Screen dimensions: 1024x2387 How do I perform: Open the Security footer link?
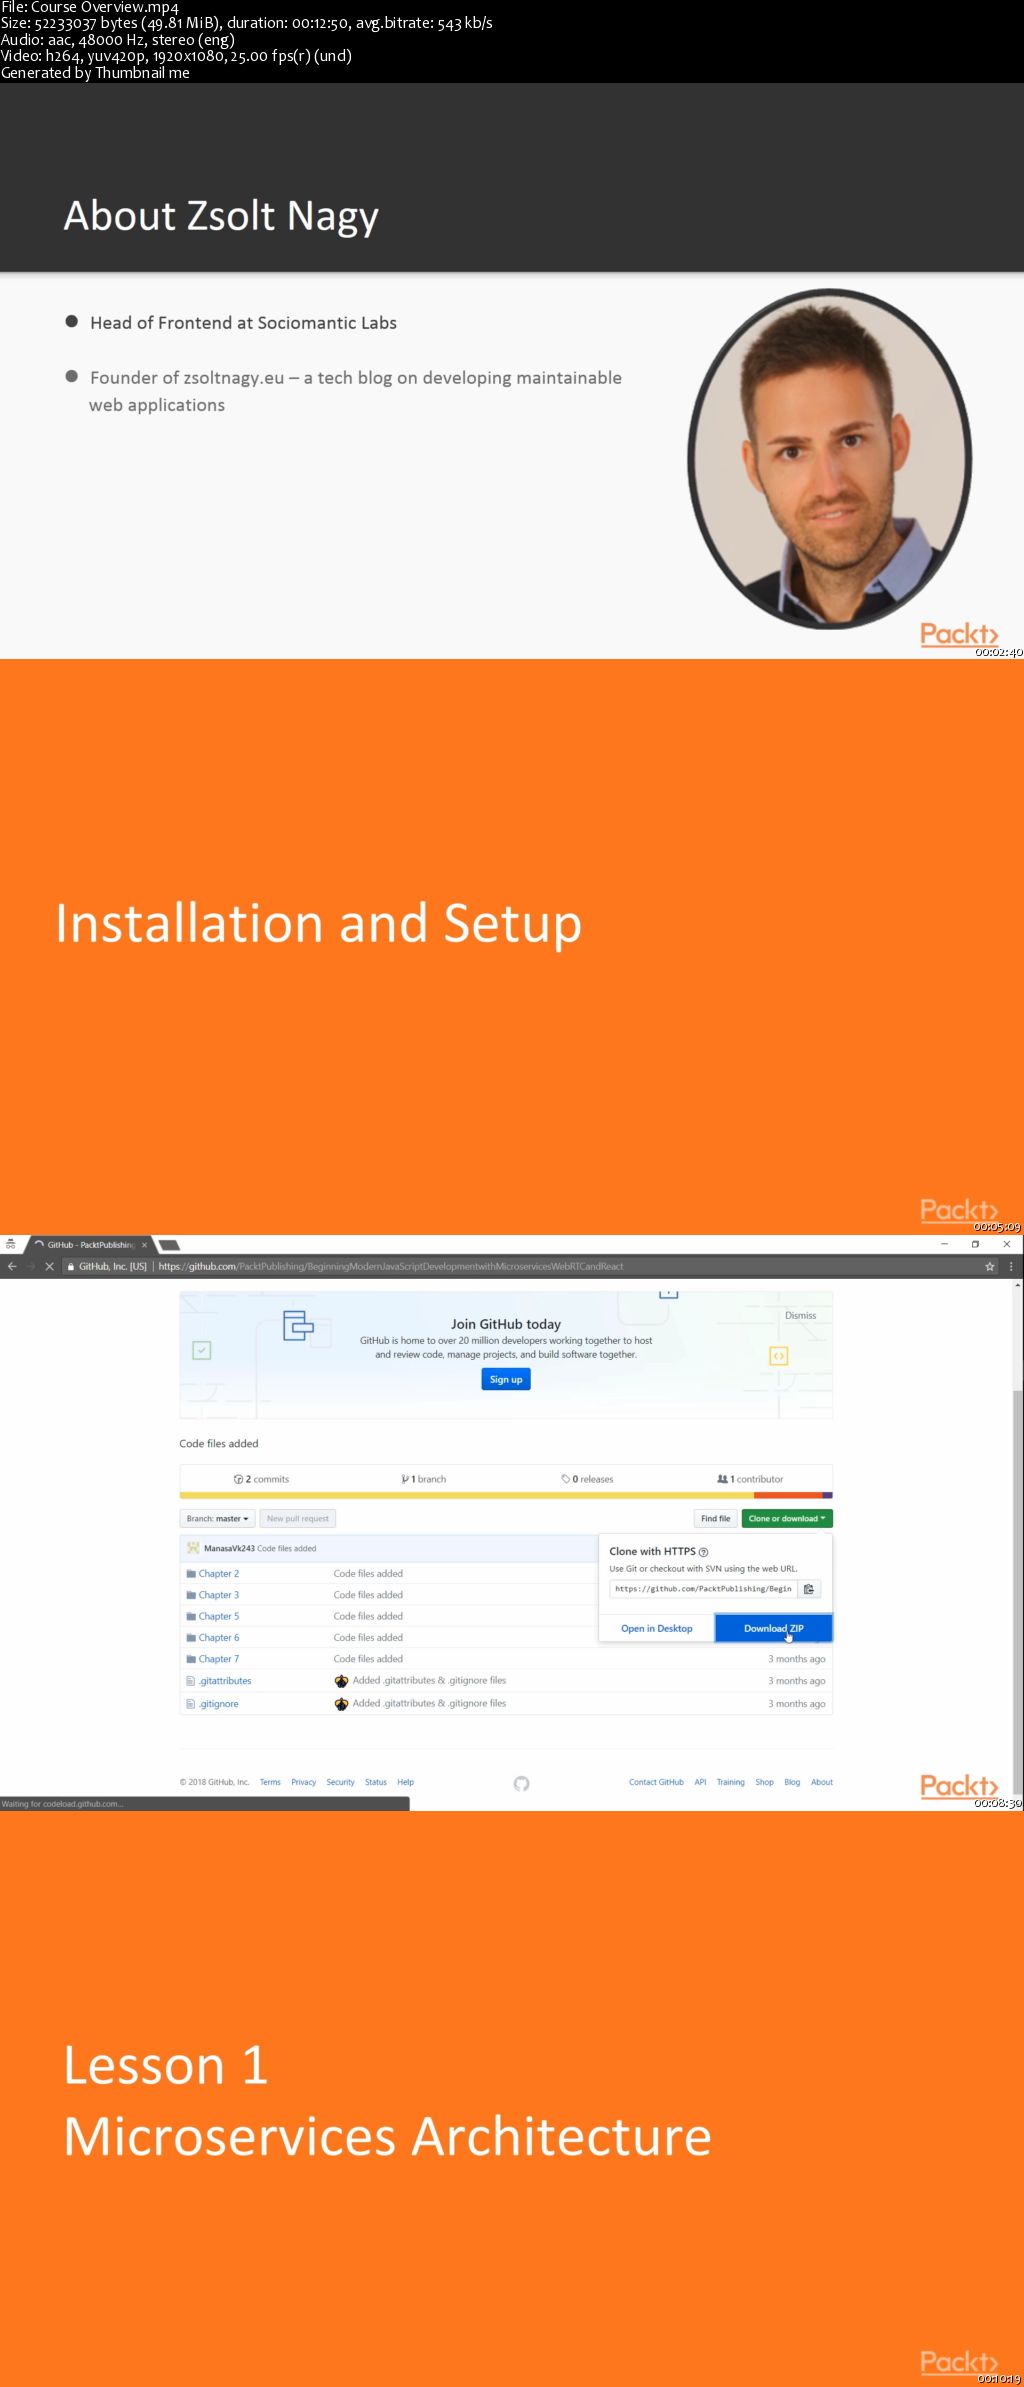[x=340, y=1782]
